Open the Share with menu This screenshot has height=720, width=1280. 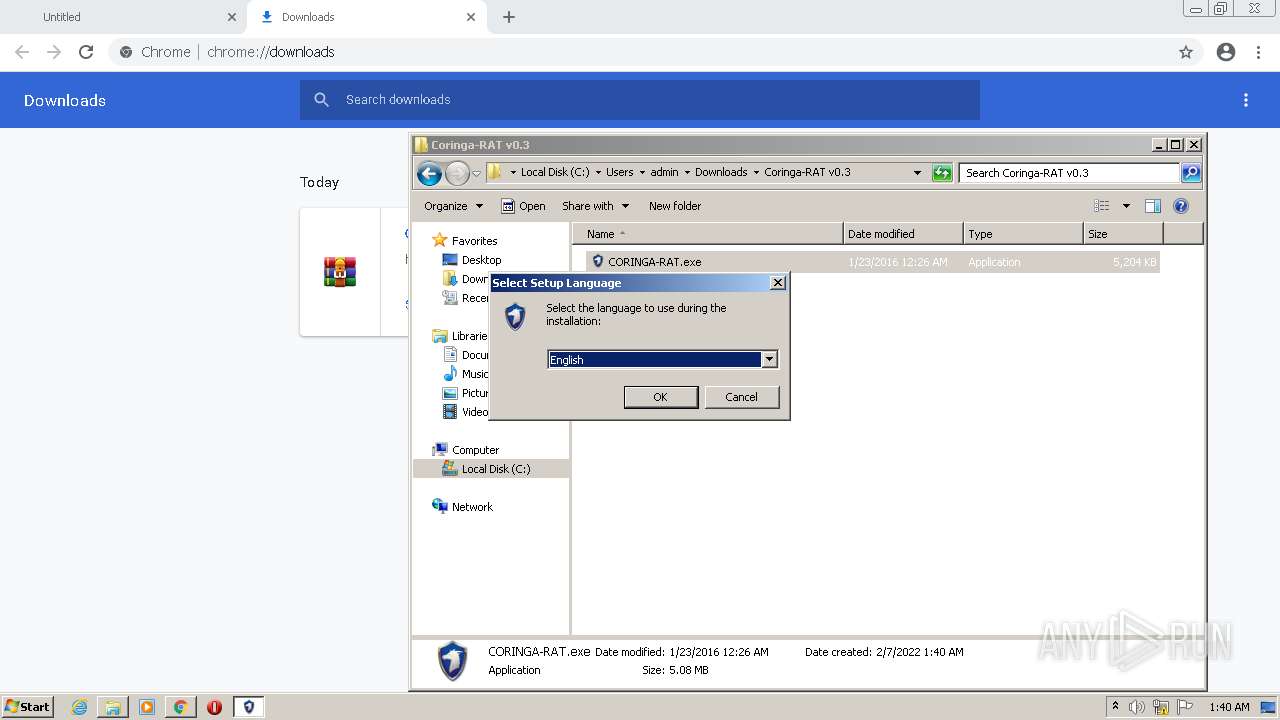[x=595, y=206]
